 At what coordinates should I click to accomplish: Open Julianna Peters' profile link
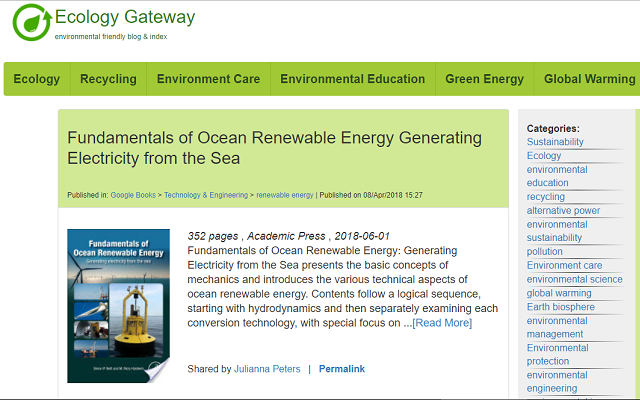tap(267, 369)
